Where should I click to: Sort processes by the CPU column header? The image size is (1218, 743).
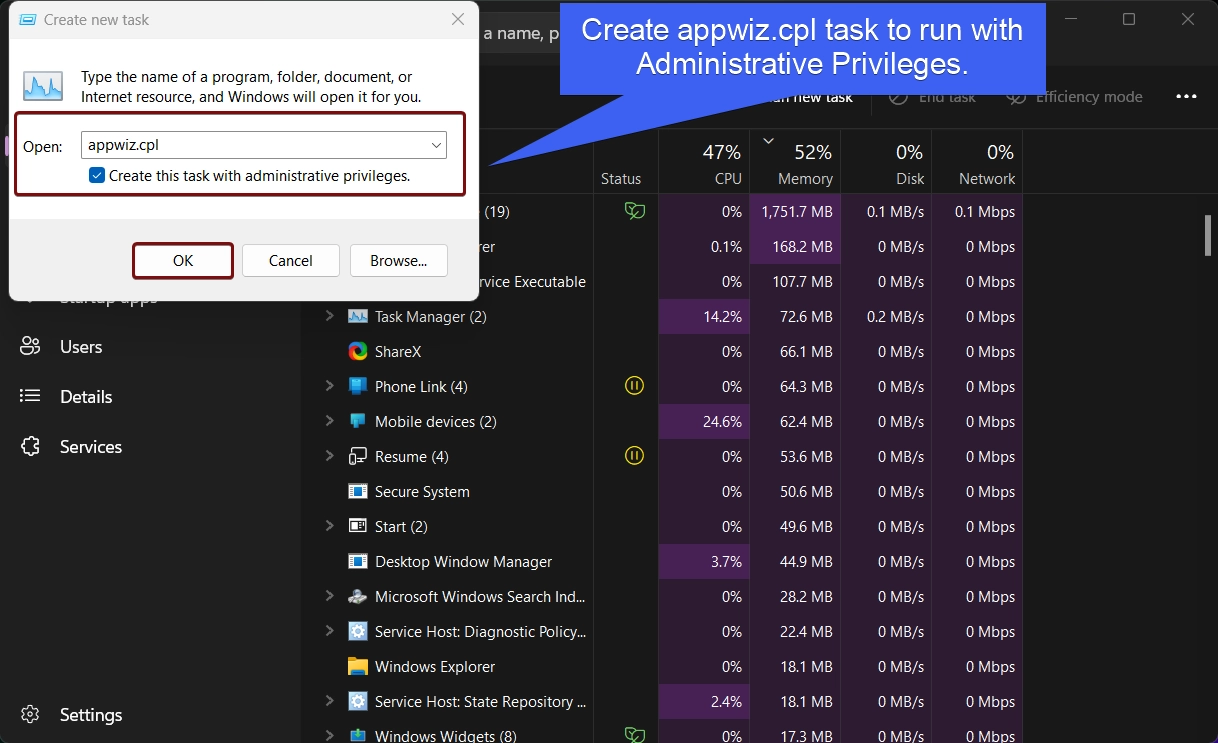click(x=704, y=162)
